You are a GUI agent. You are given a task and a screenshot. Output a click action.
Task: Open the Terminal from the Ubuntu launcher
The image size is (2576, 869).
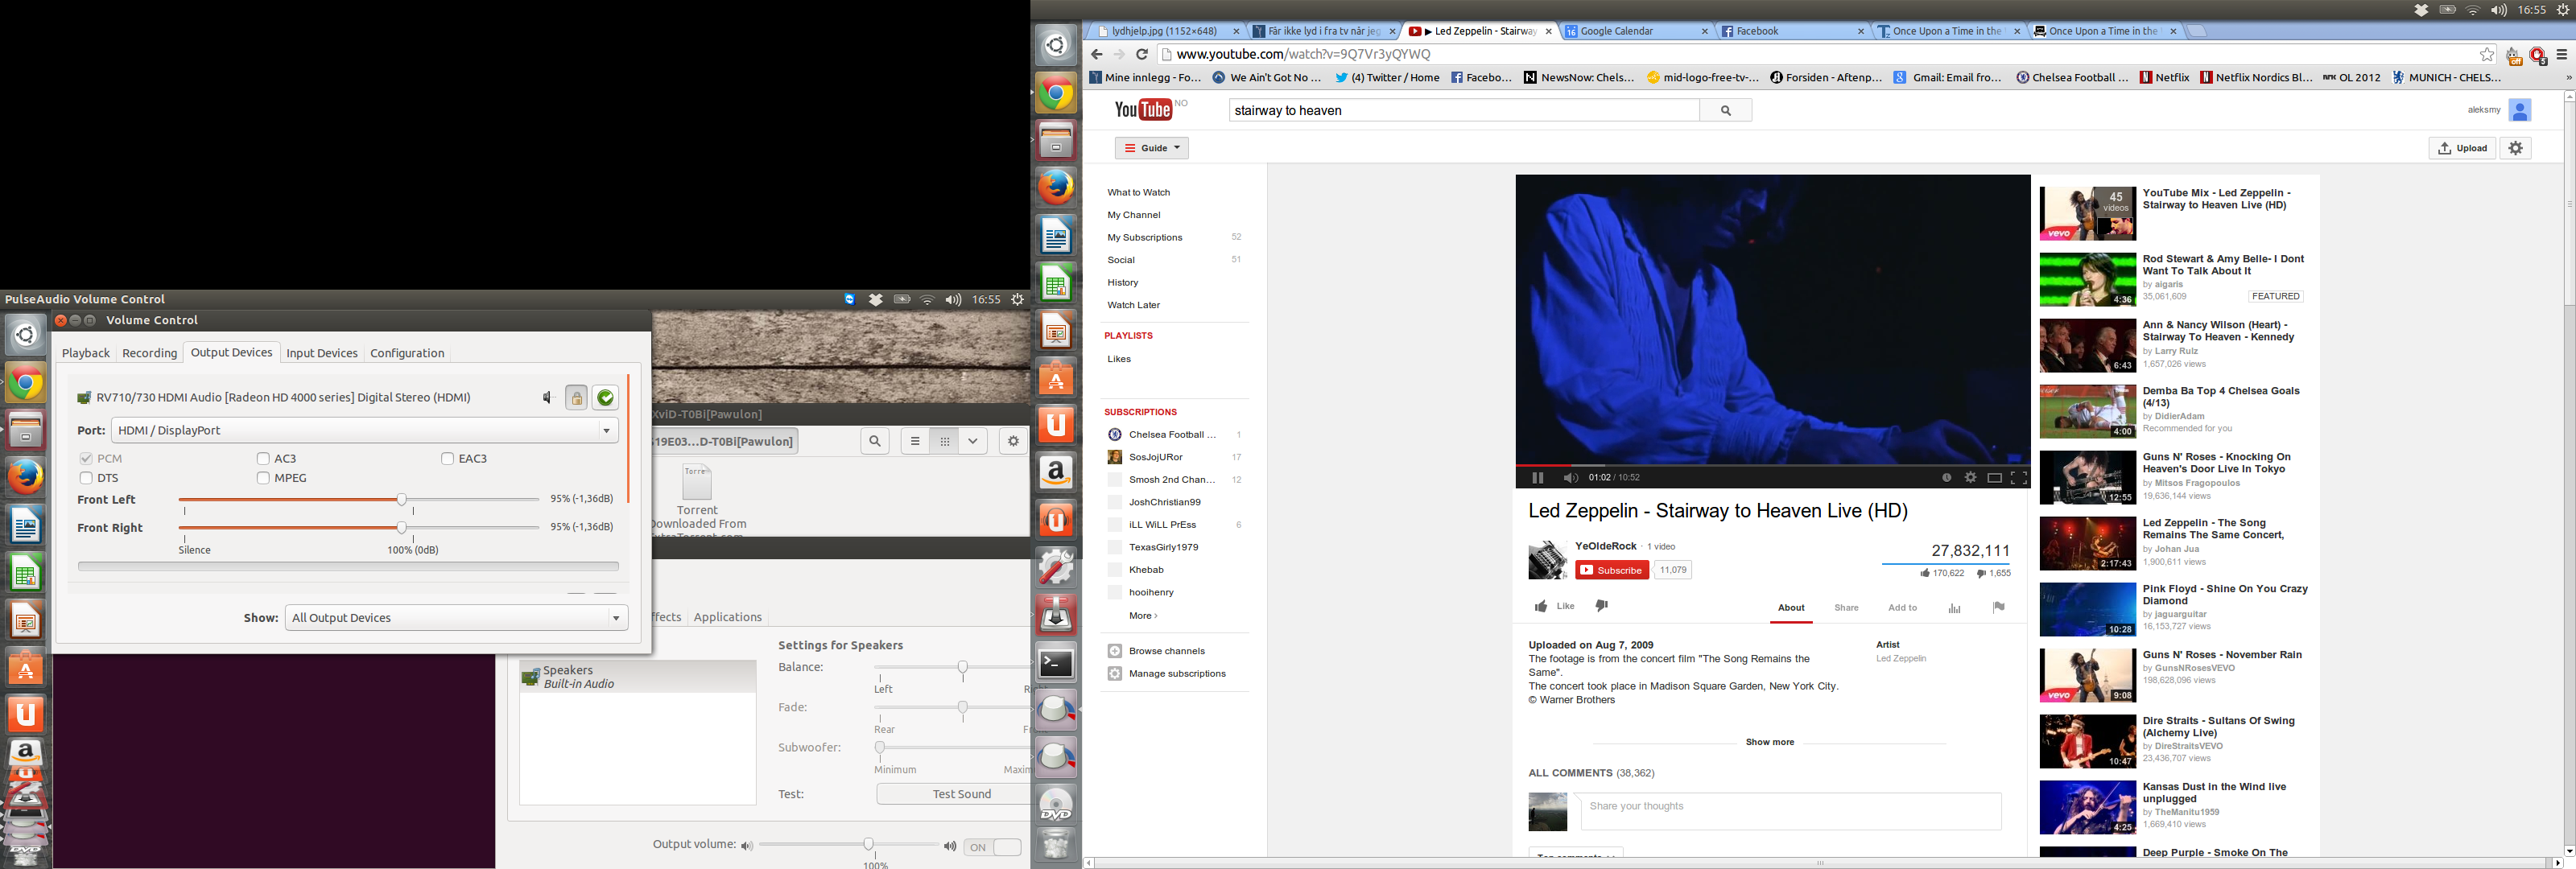tap(1056, 663)
